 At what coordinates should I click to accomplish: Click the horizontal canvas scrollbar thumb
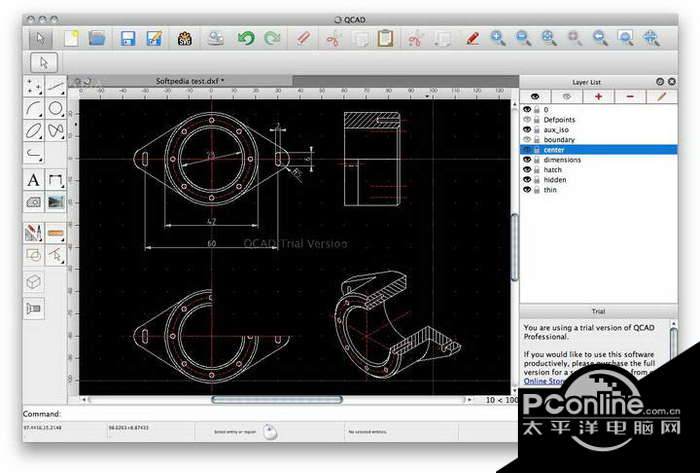[277, 400]
